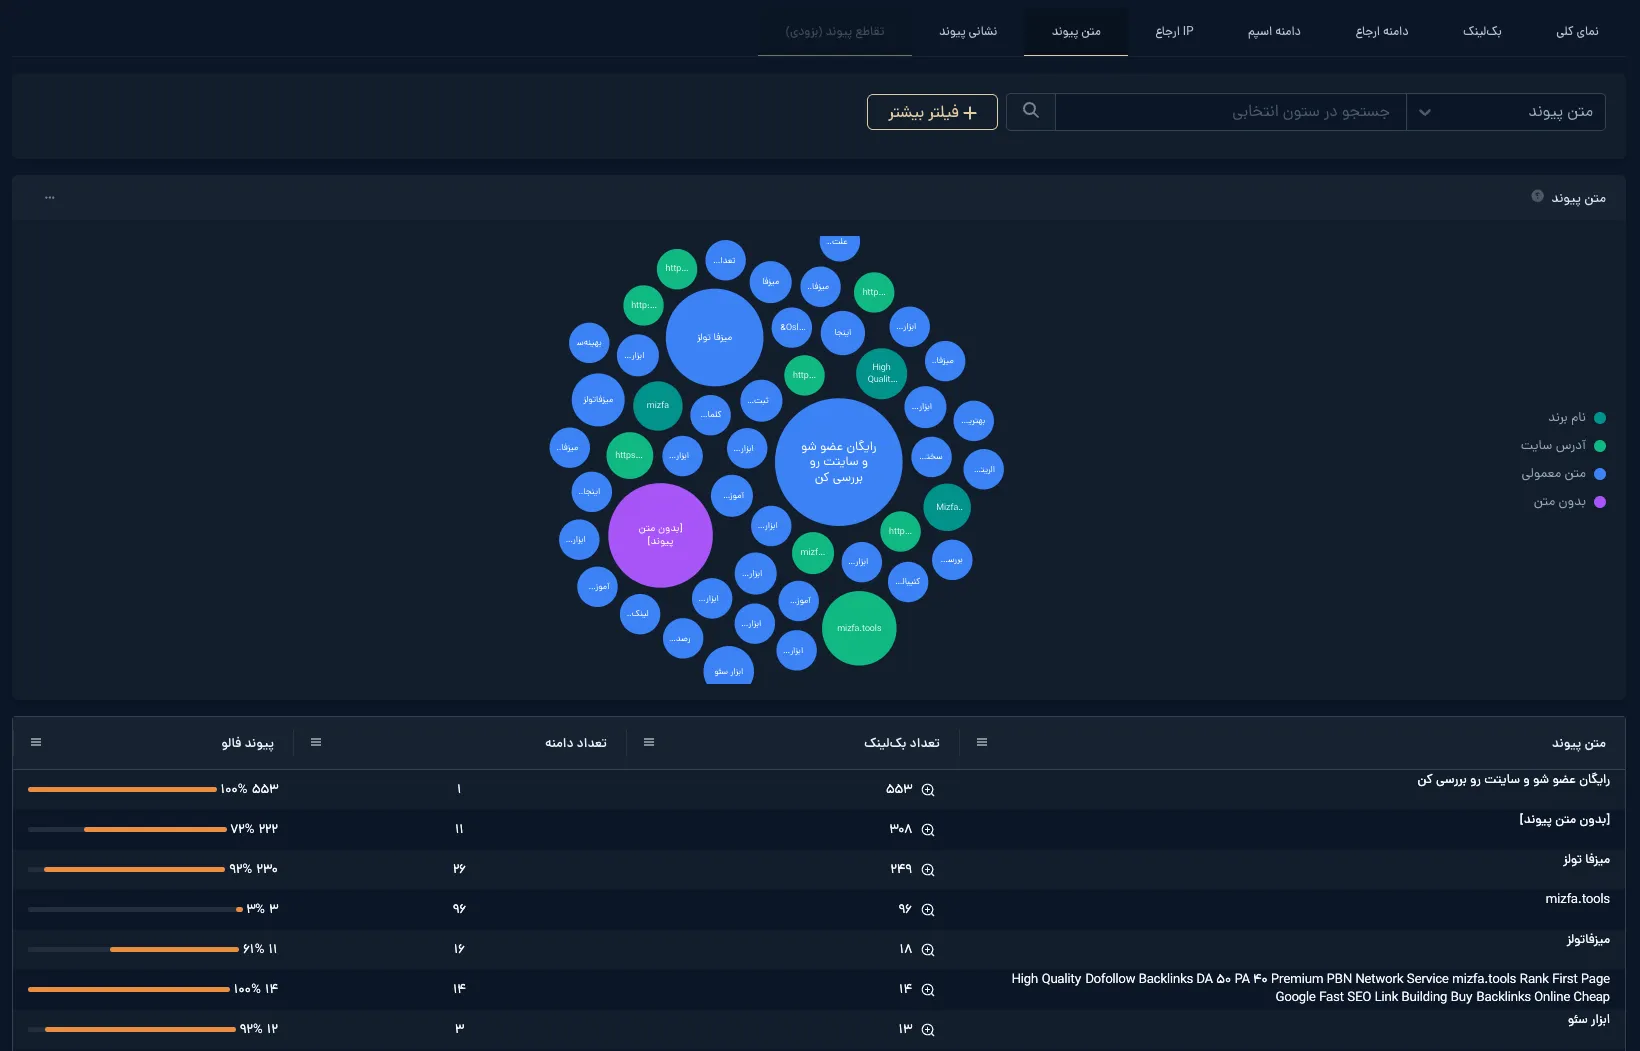Open IP ارجاع tab
The width and height of the screenshot is (1640, 1051).
coord(1175,31)
